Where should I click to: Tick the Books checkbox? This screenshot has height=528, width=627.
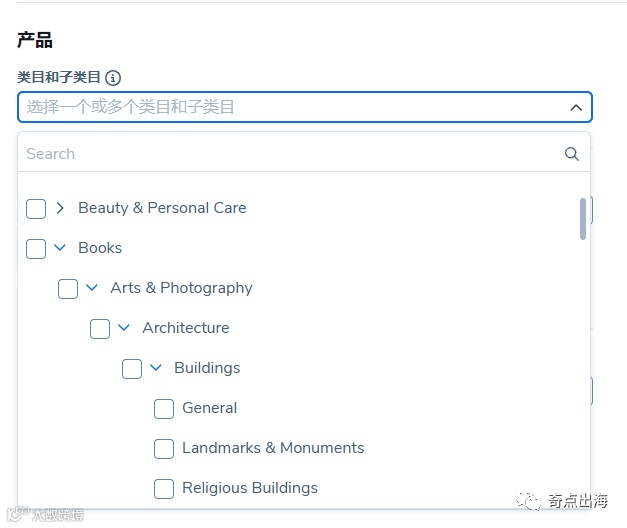[36, 249]
